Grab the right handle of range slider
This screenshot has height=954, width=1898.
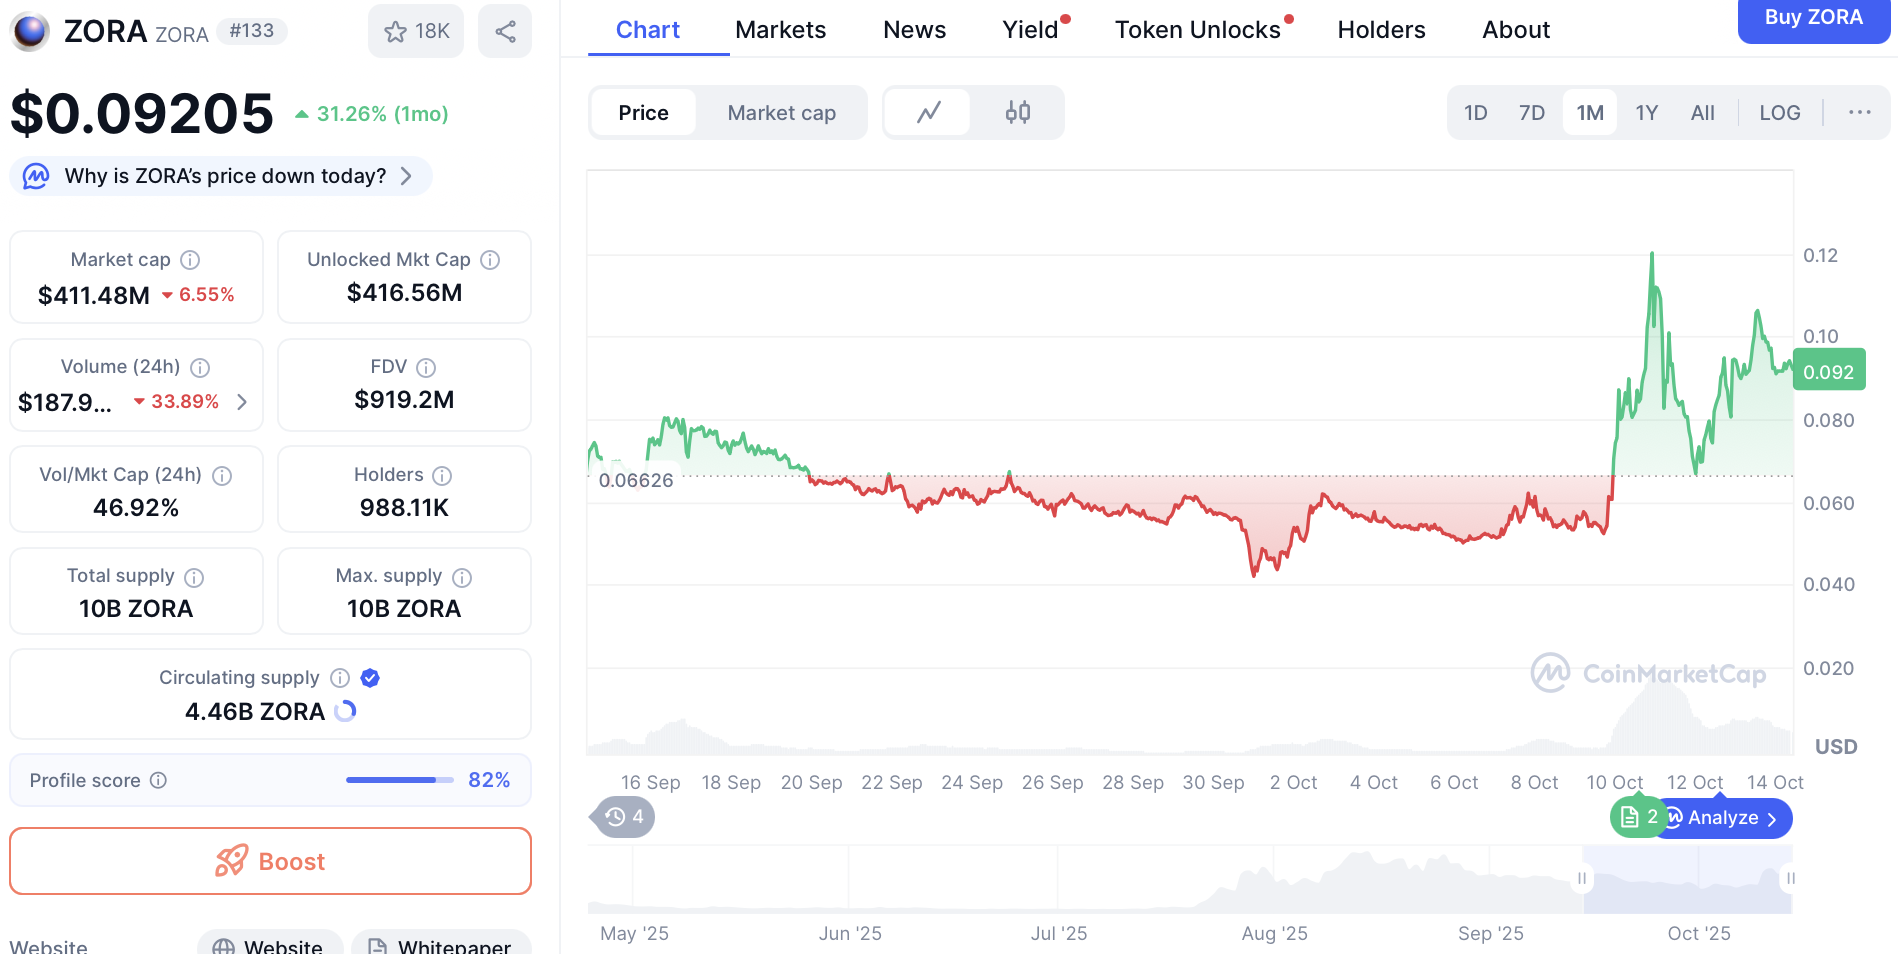[1790, 878]
